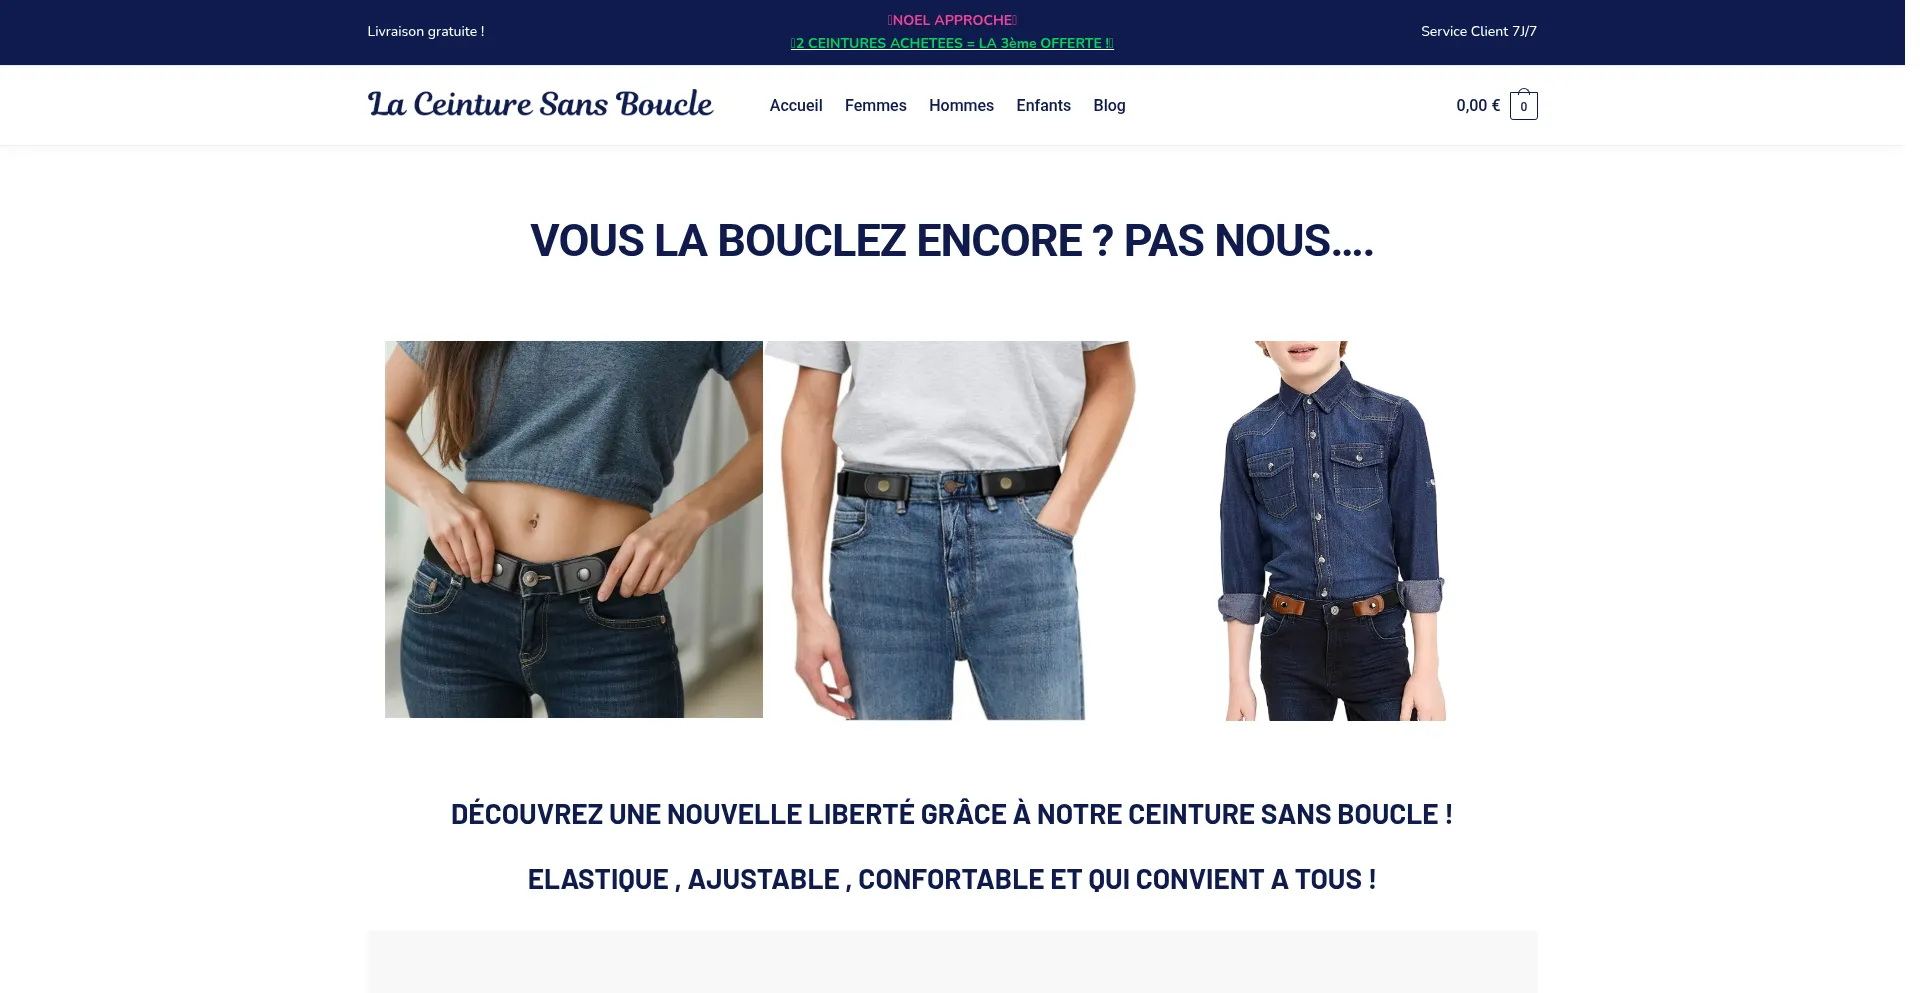
Task: Click the pink NOEL APPROCHE text
Action: [x=952, y=20]
